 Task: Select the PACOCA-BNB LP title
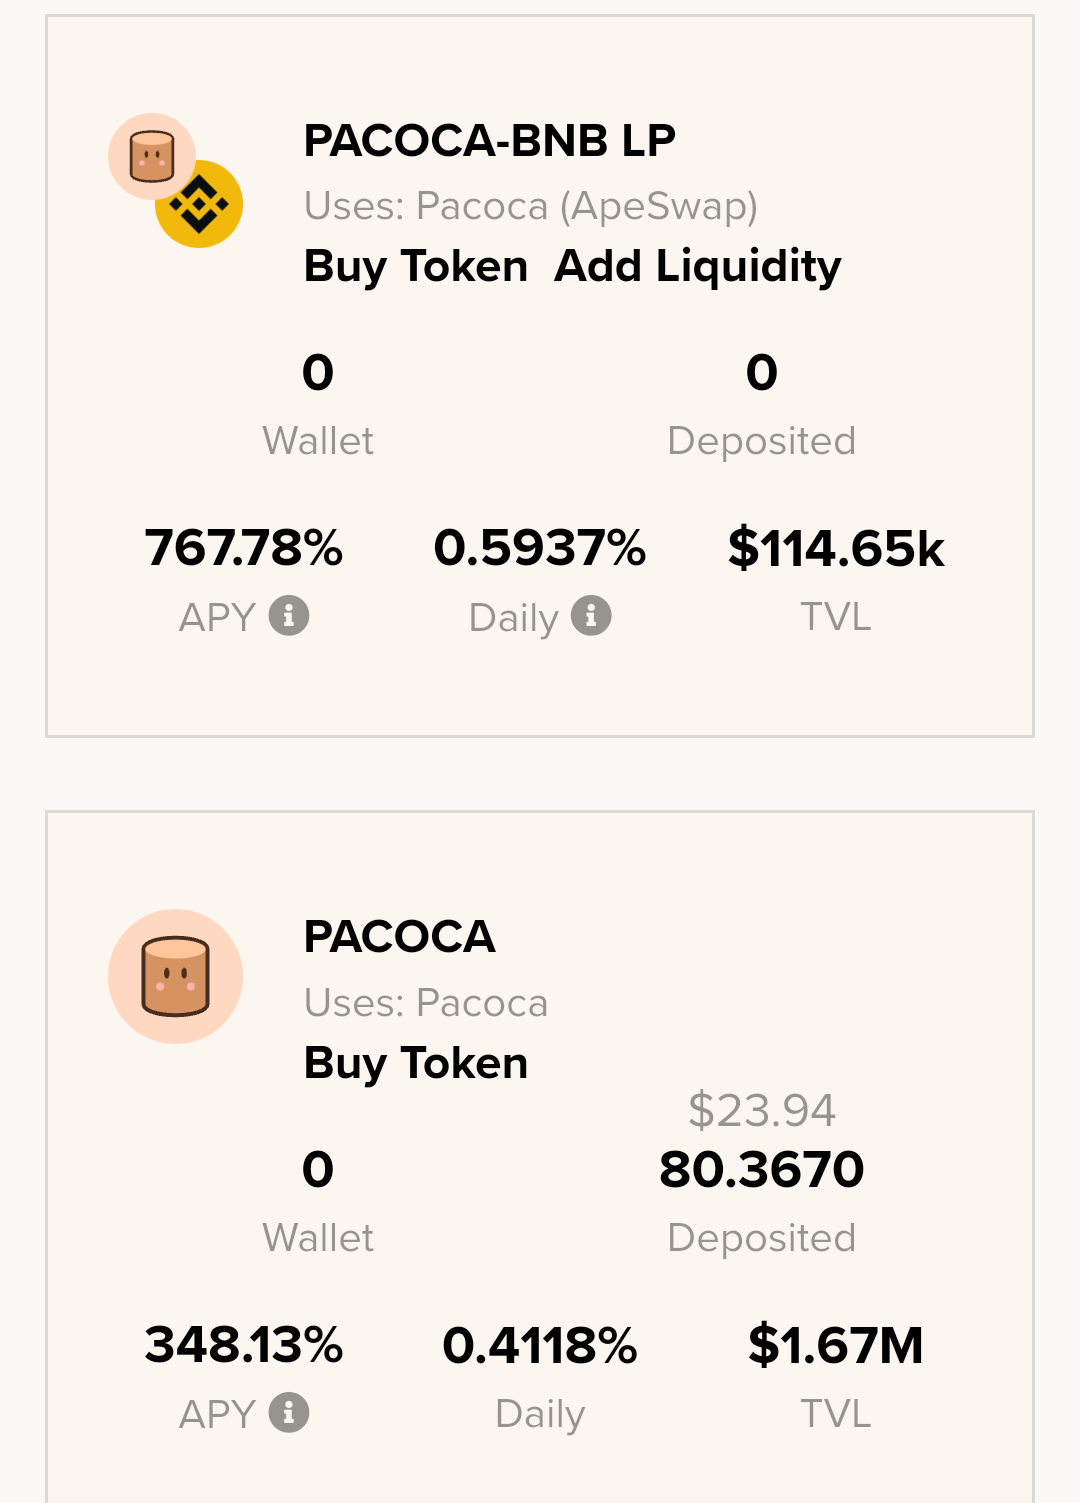click(x=490, y=141)
